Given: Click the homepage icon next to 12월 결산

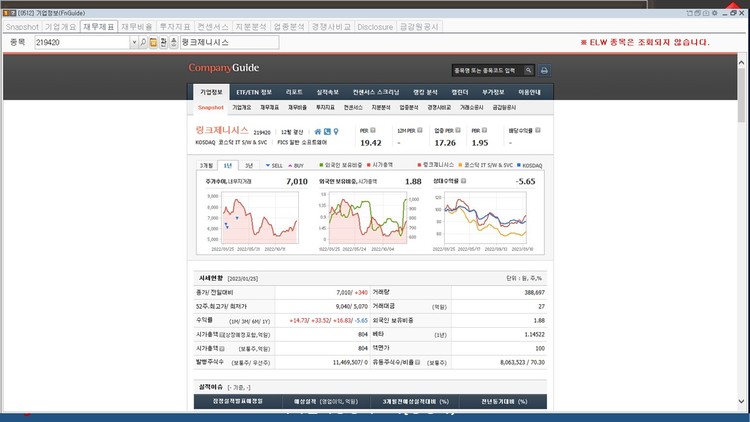Looking at the screenshot, I should 318,132.
